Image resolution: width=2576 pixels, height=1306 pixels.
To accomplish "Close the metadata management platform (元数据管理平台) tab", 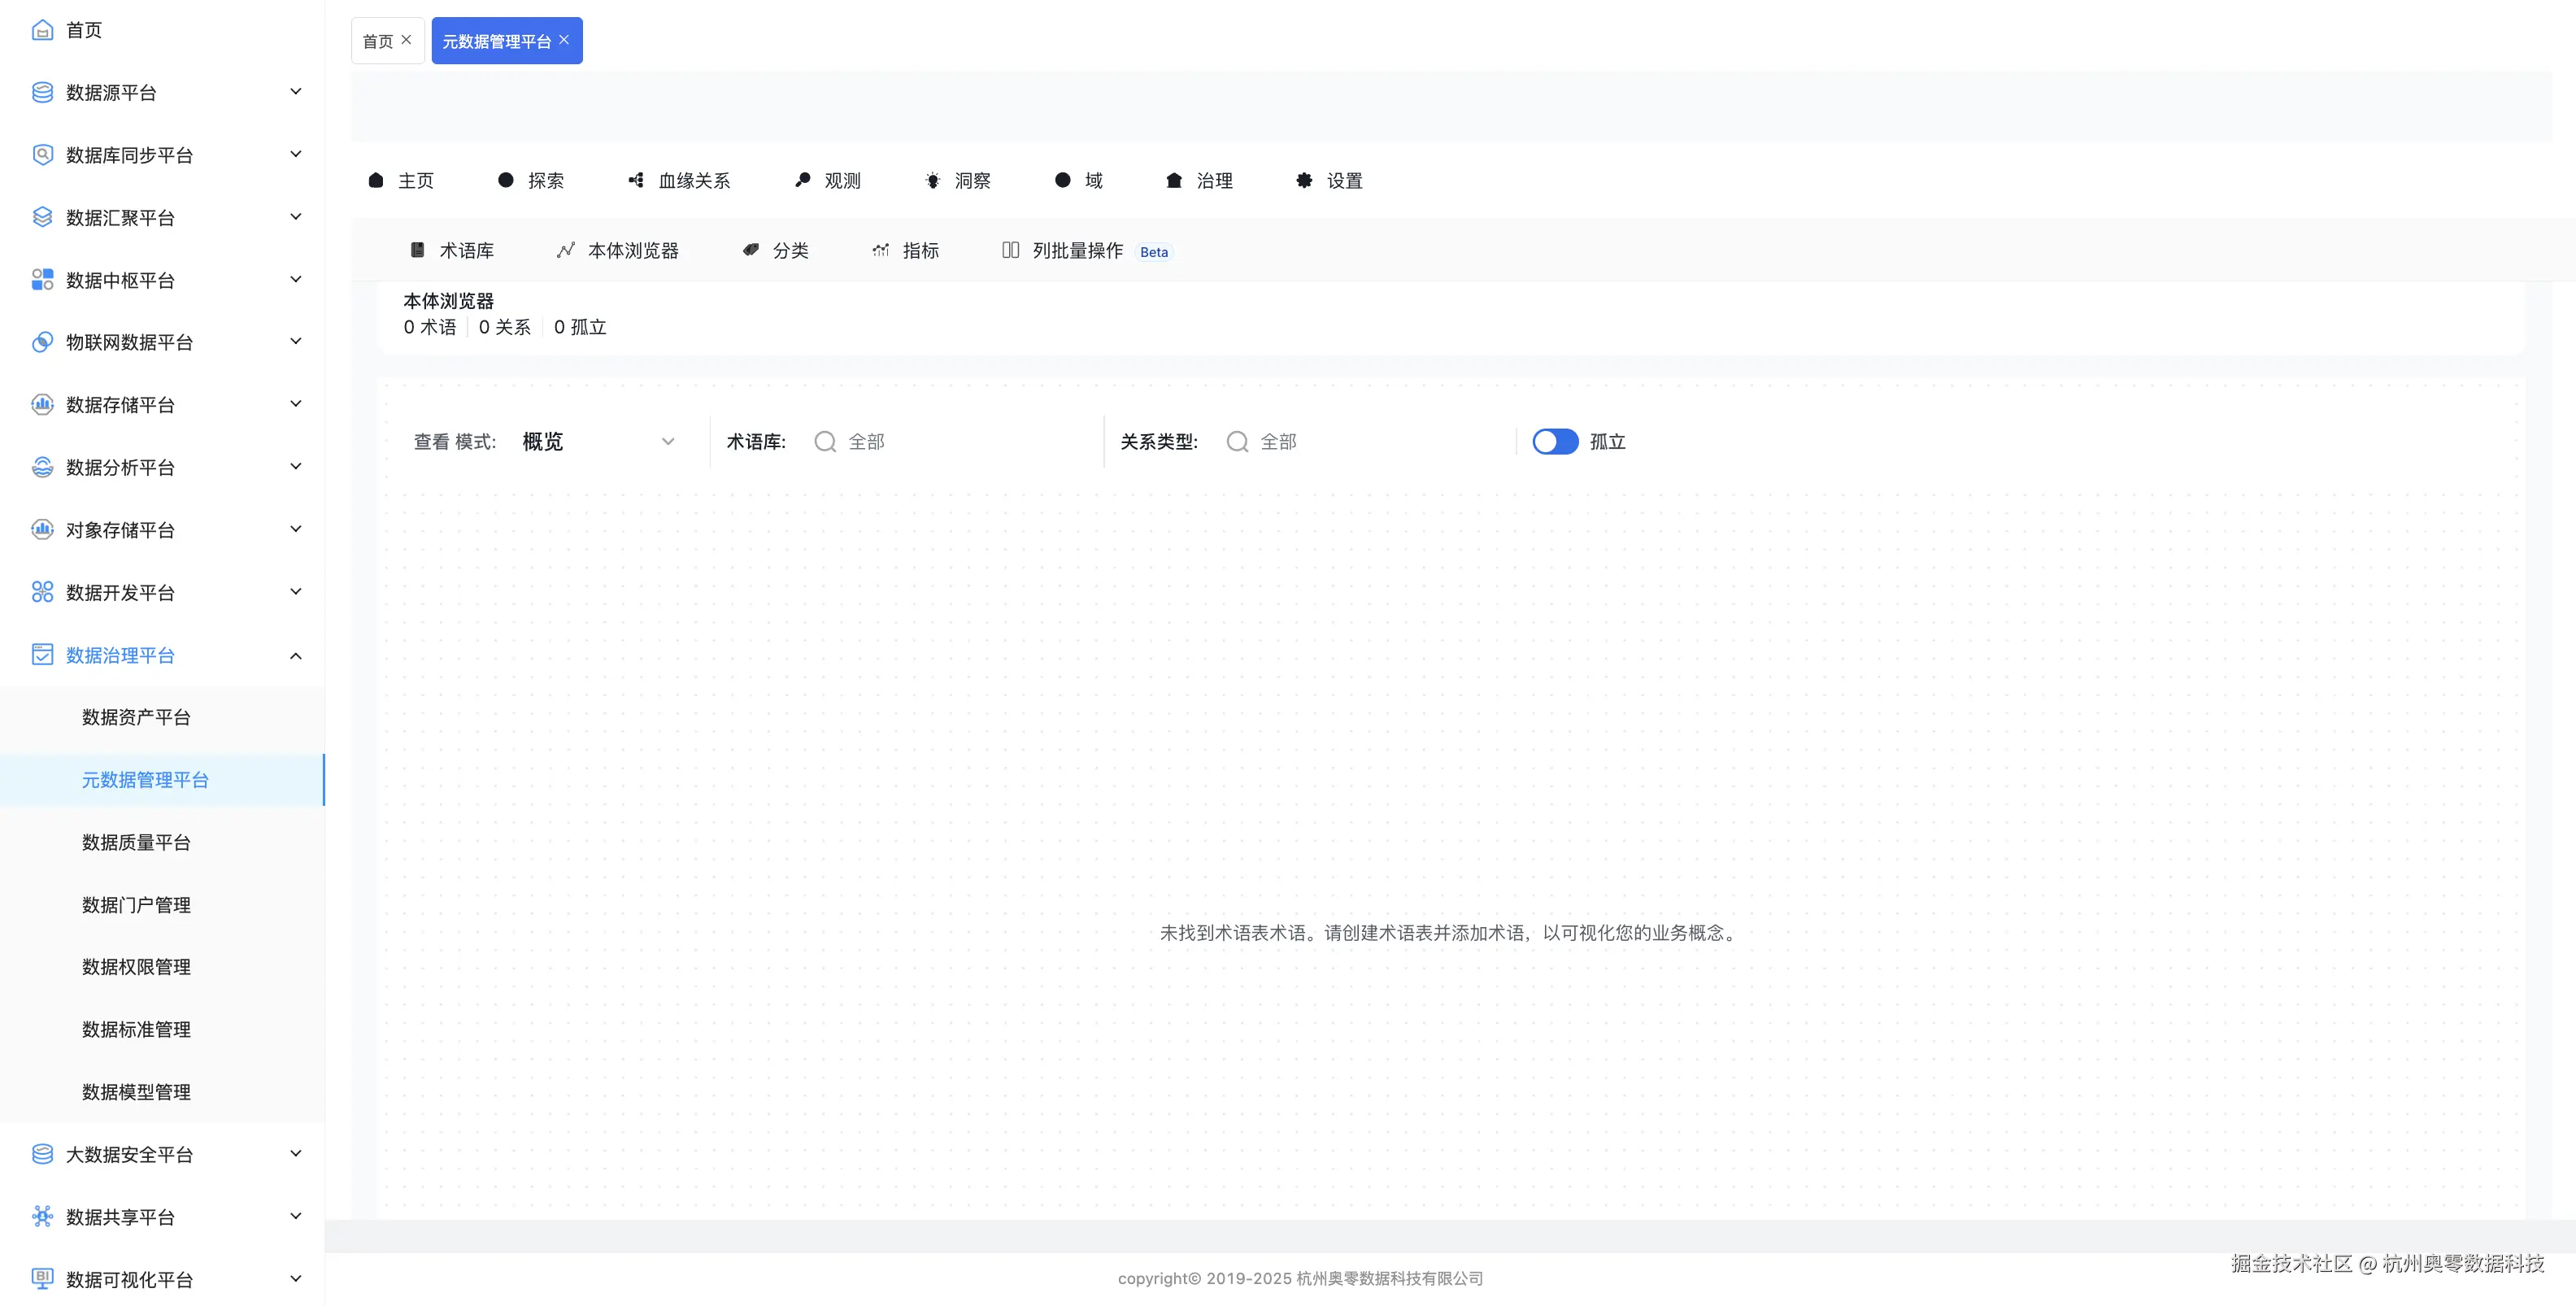I will point(564,40).
